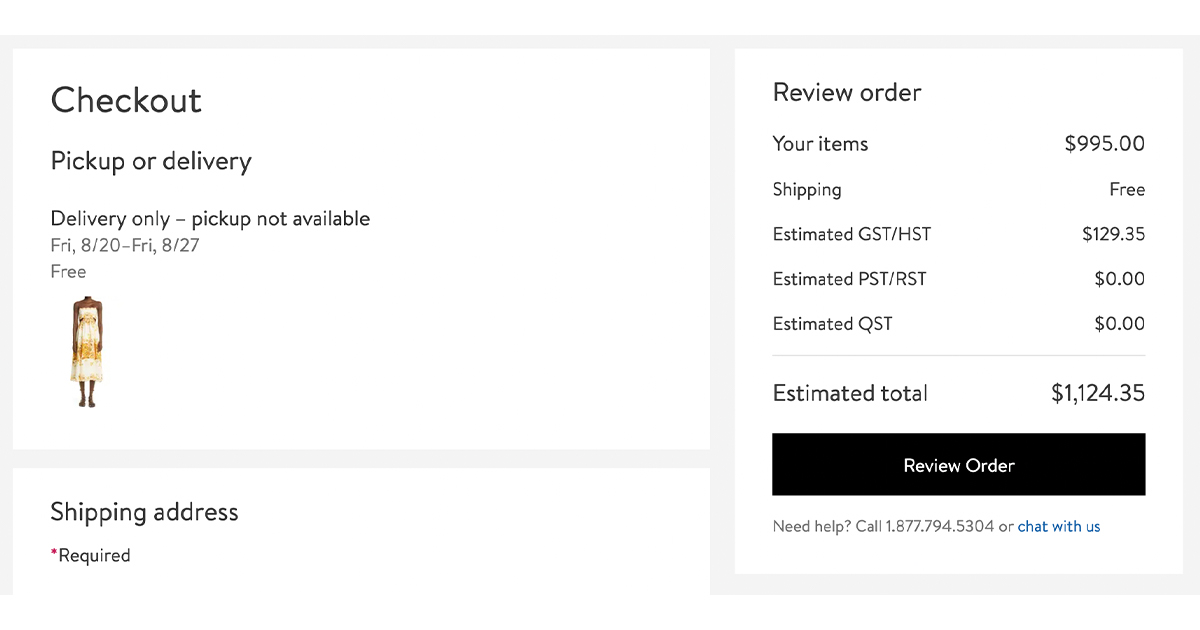Click the 'Your items' row label
1200x630 pixels.
pyautogui.click(x=820, y=144)
